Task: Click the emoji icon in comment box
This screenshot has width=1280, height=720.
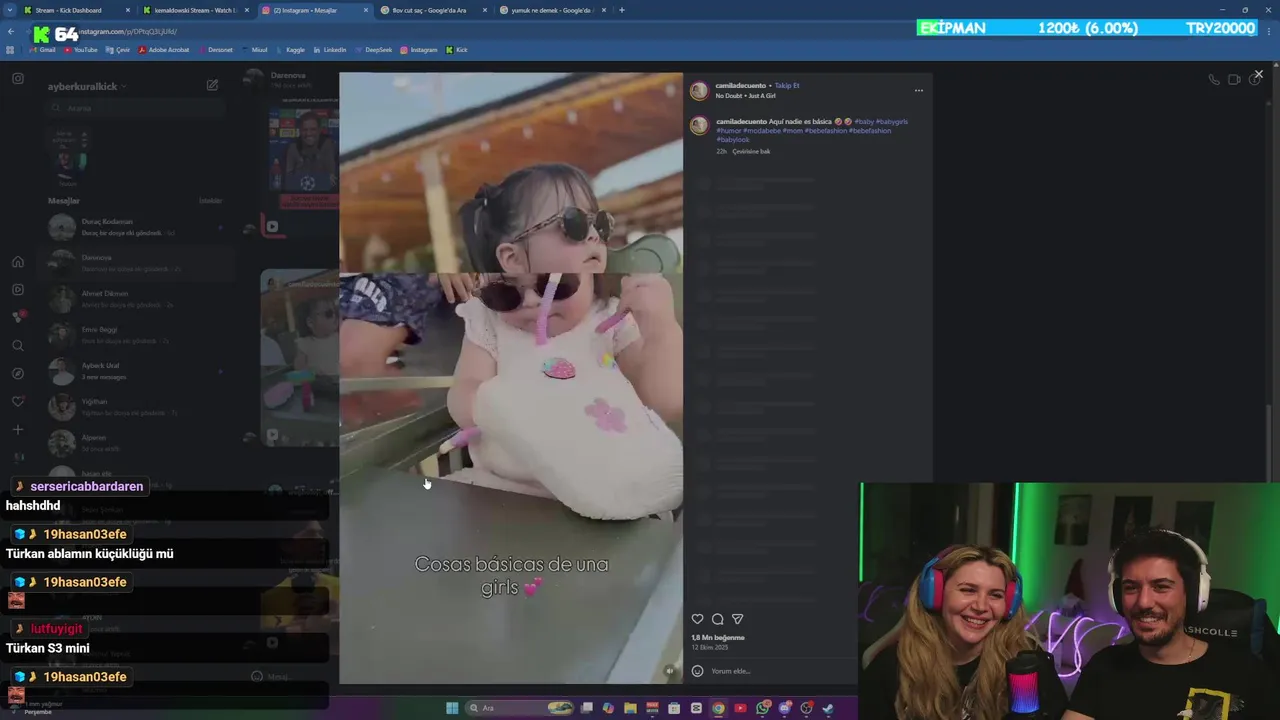Action: coord(697,671)
